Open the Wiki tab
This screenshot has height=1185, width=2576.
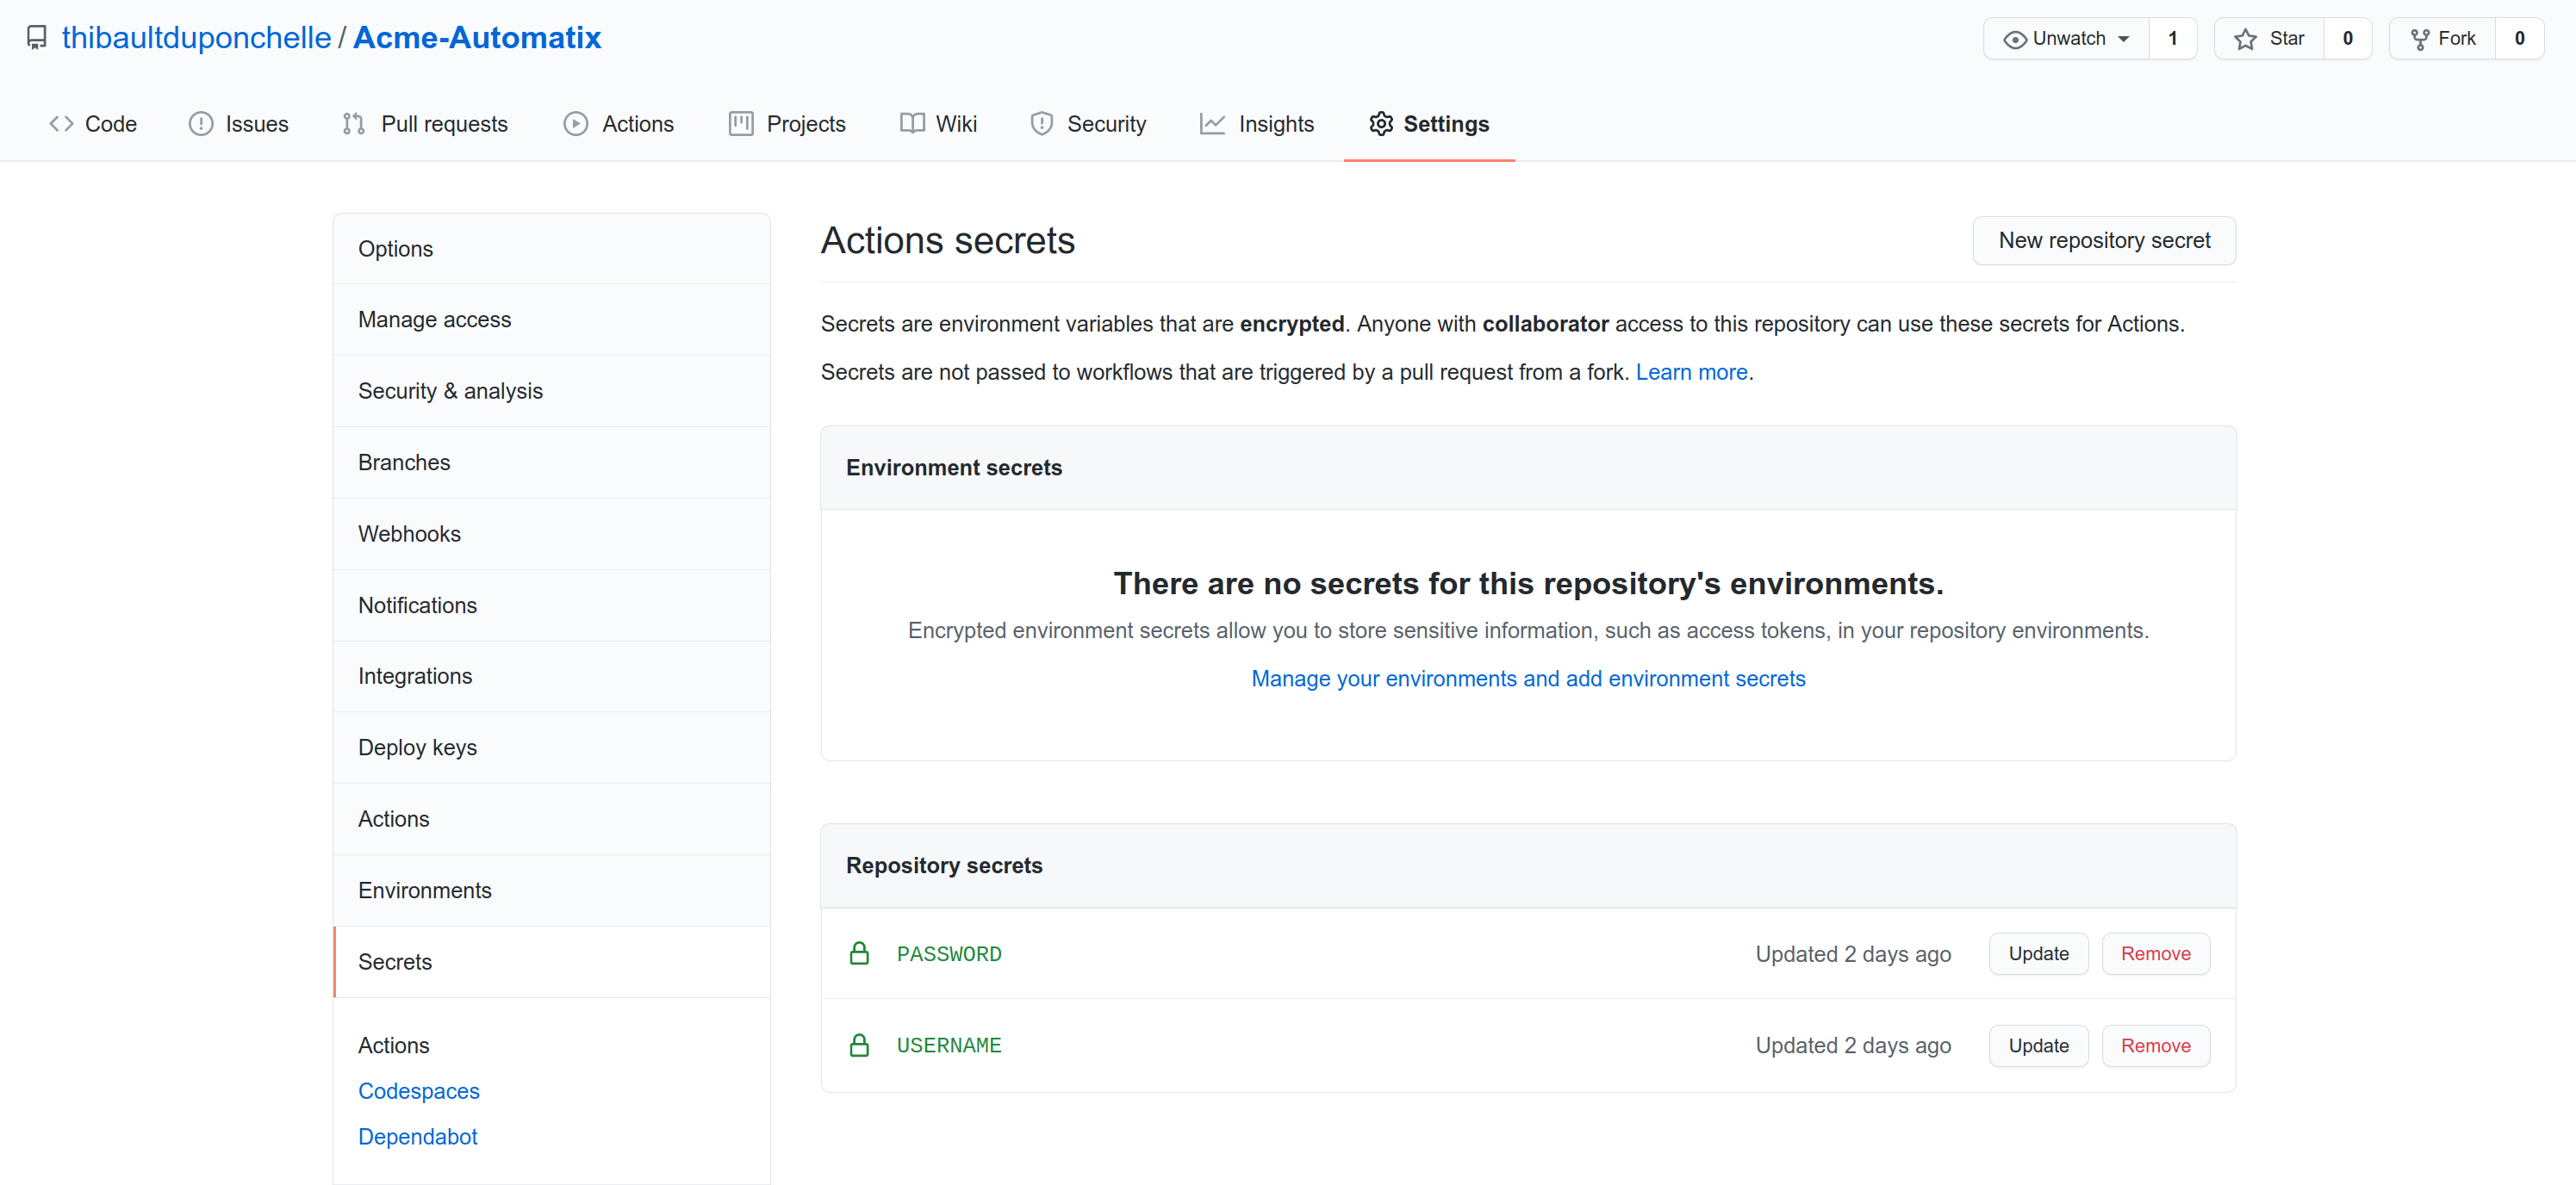[939, 124]
